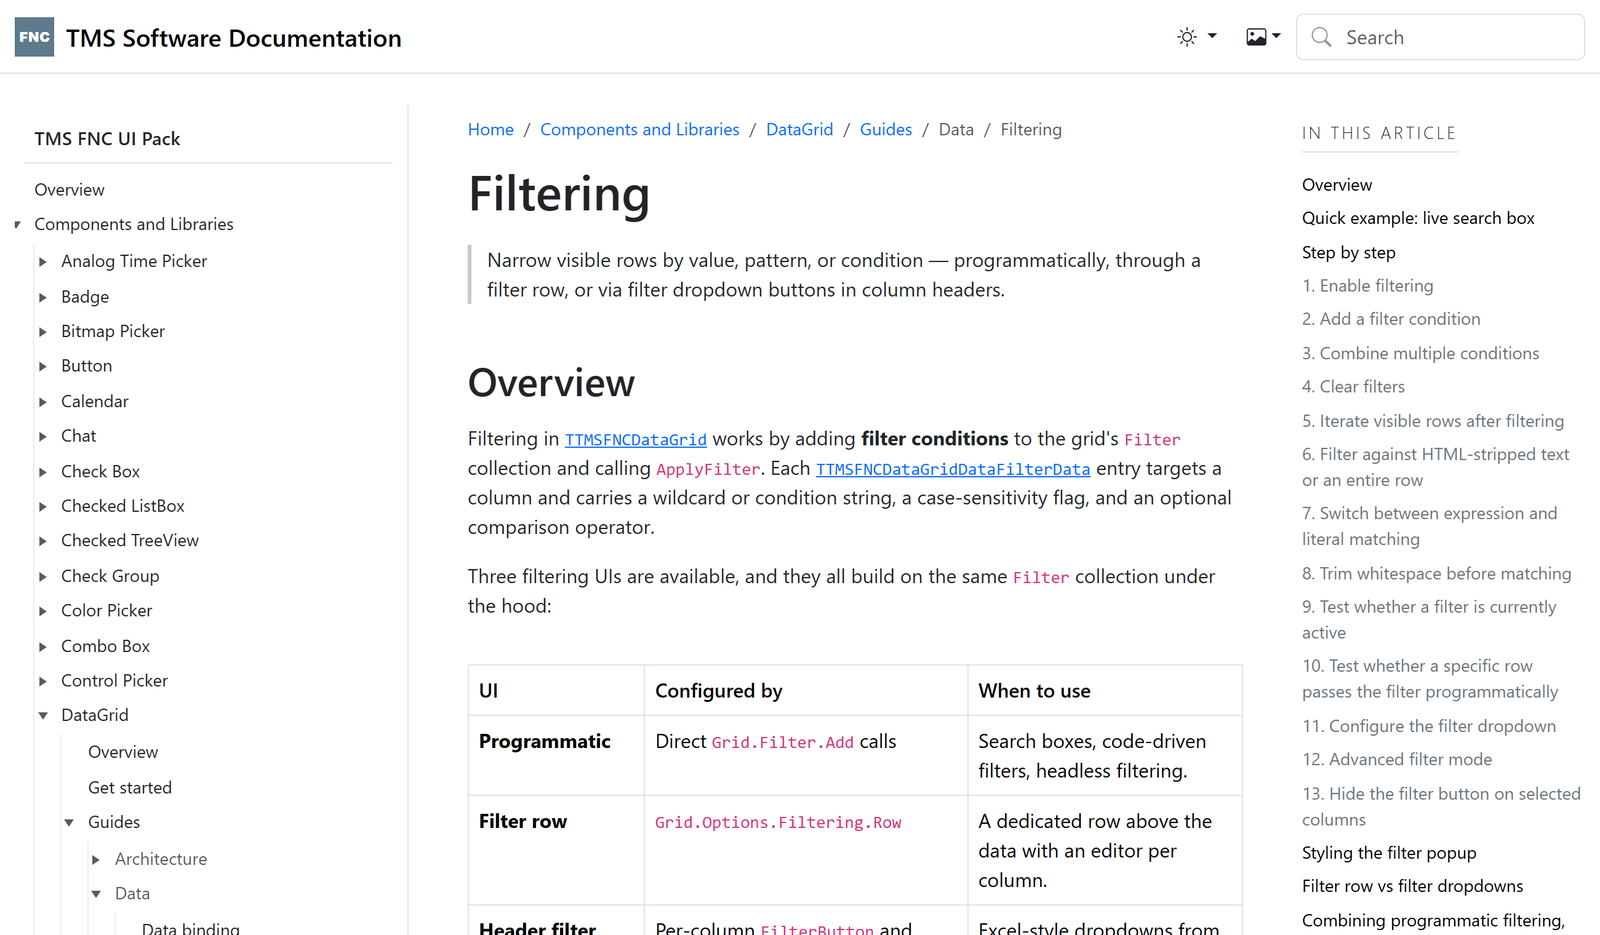Image resolution: width=1600 pixels, height=935 pixels.
Task: Collapse the Components and Libraries tree node
Action: [x=17, y=224]
